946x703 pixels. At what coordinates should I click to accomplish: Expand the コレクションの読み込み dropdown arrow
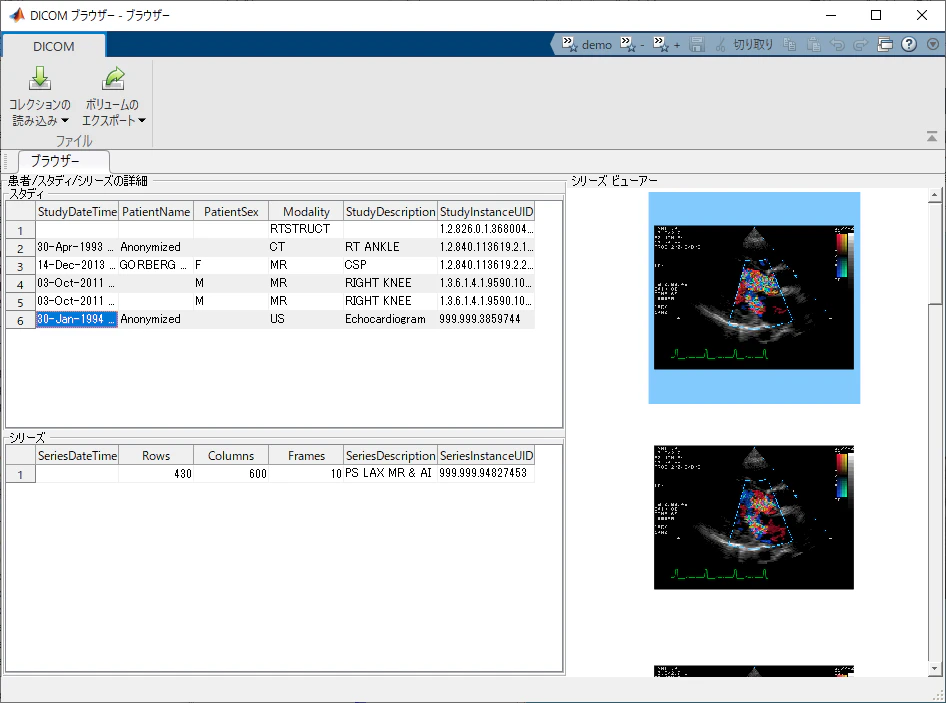click(x=65, y=121)
